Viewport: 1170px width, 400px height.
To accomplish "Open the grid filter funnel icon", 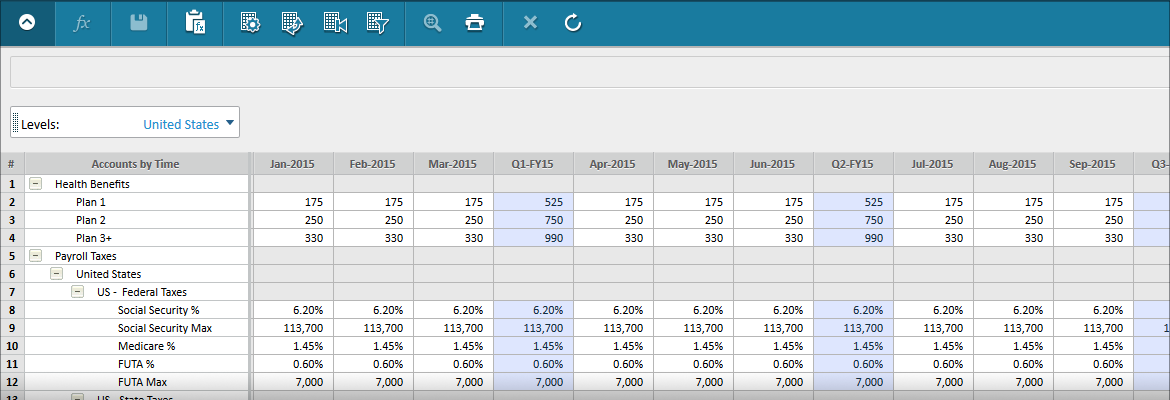I will (378, 22).
